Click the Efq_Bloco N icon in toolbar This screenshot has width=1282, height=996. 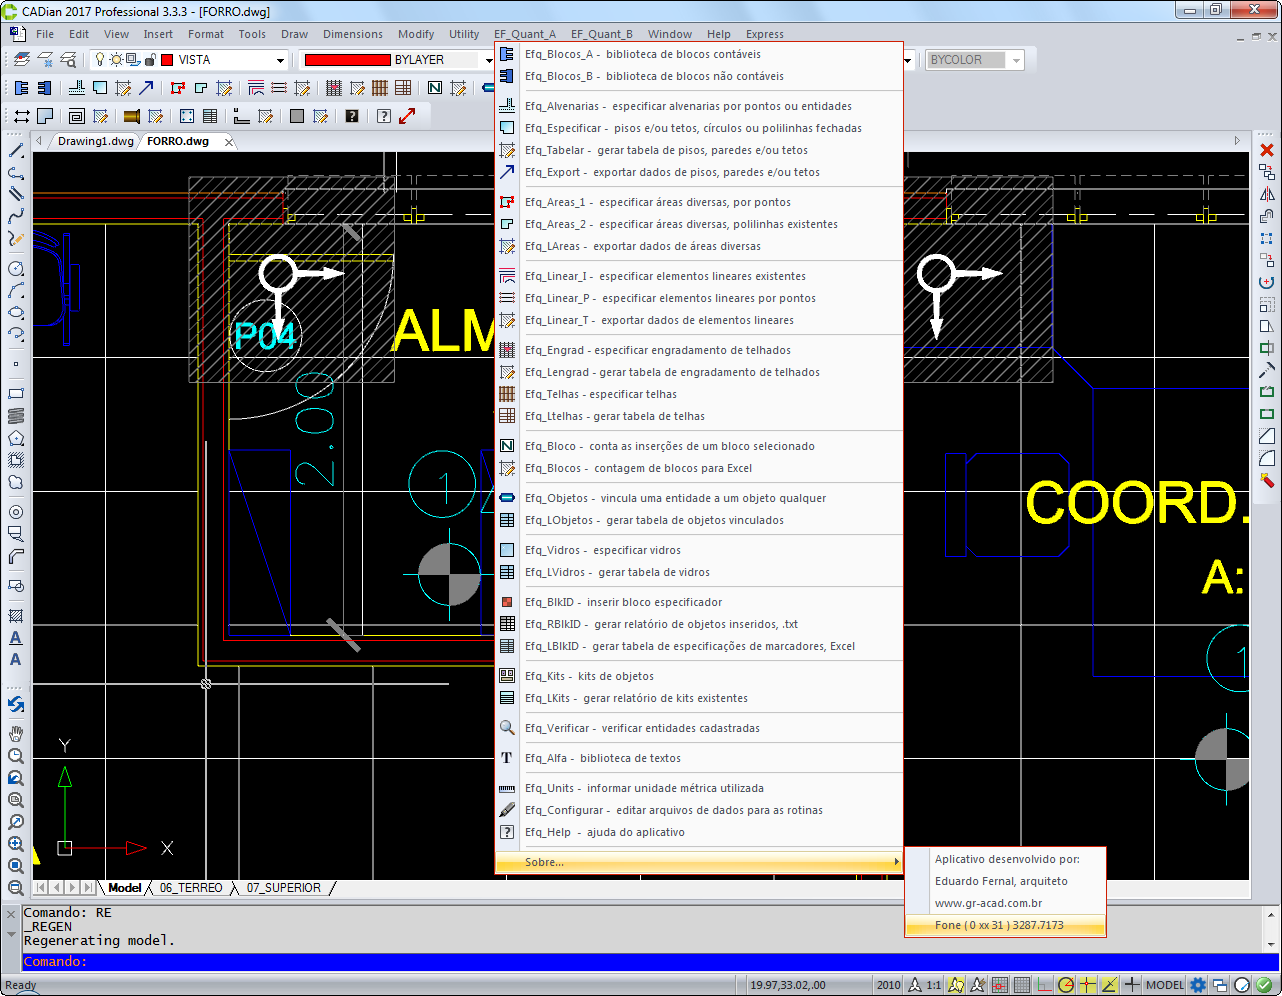tap(435, 88)
